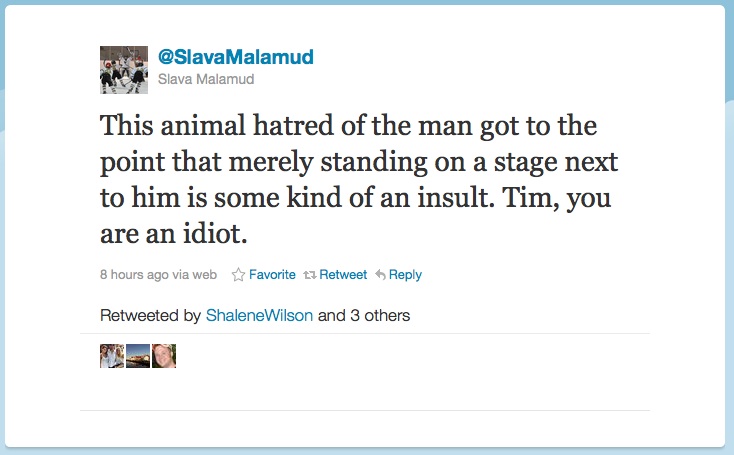
Task: Click the Retweet arrows icon
Action: [310, 274]
